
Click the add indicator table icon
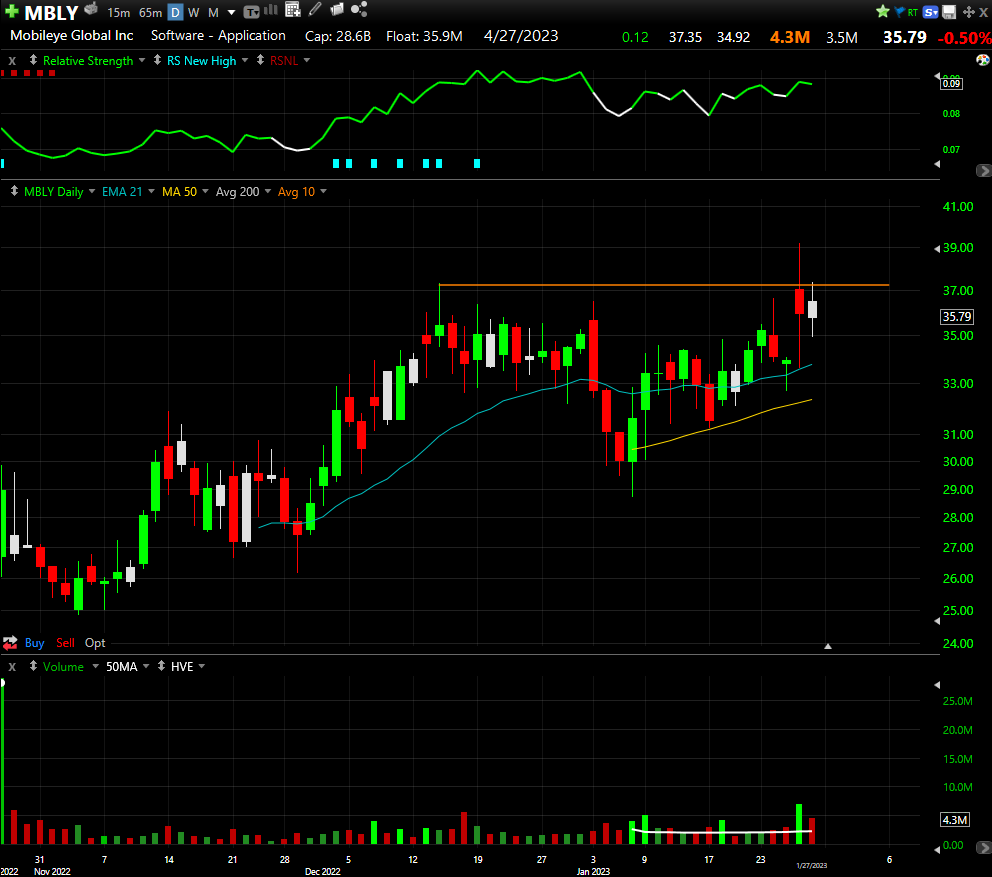click(292, 9)
